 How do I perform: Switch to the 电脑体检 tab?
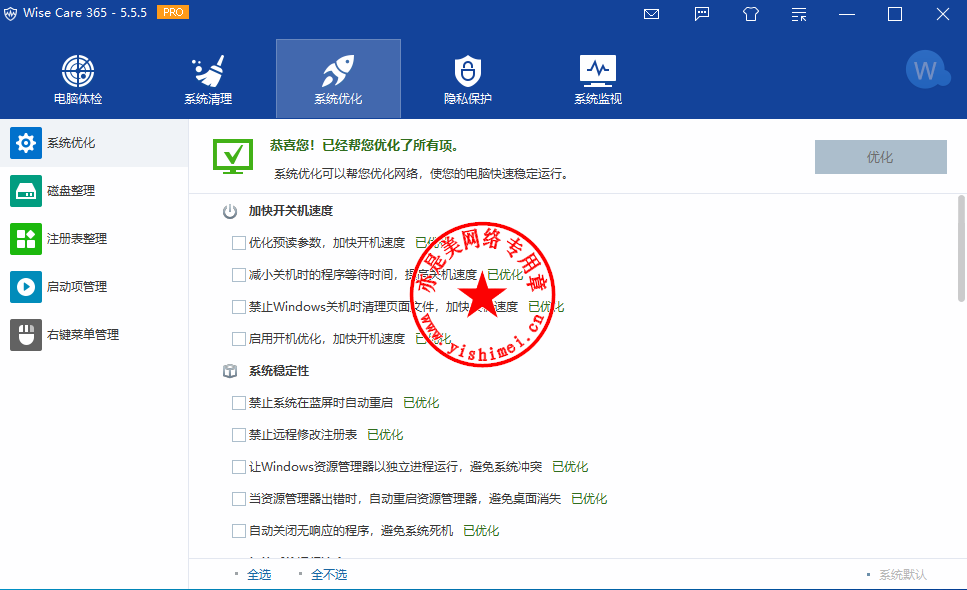pyautogui.click(x=78, y=79)
